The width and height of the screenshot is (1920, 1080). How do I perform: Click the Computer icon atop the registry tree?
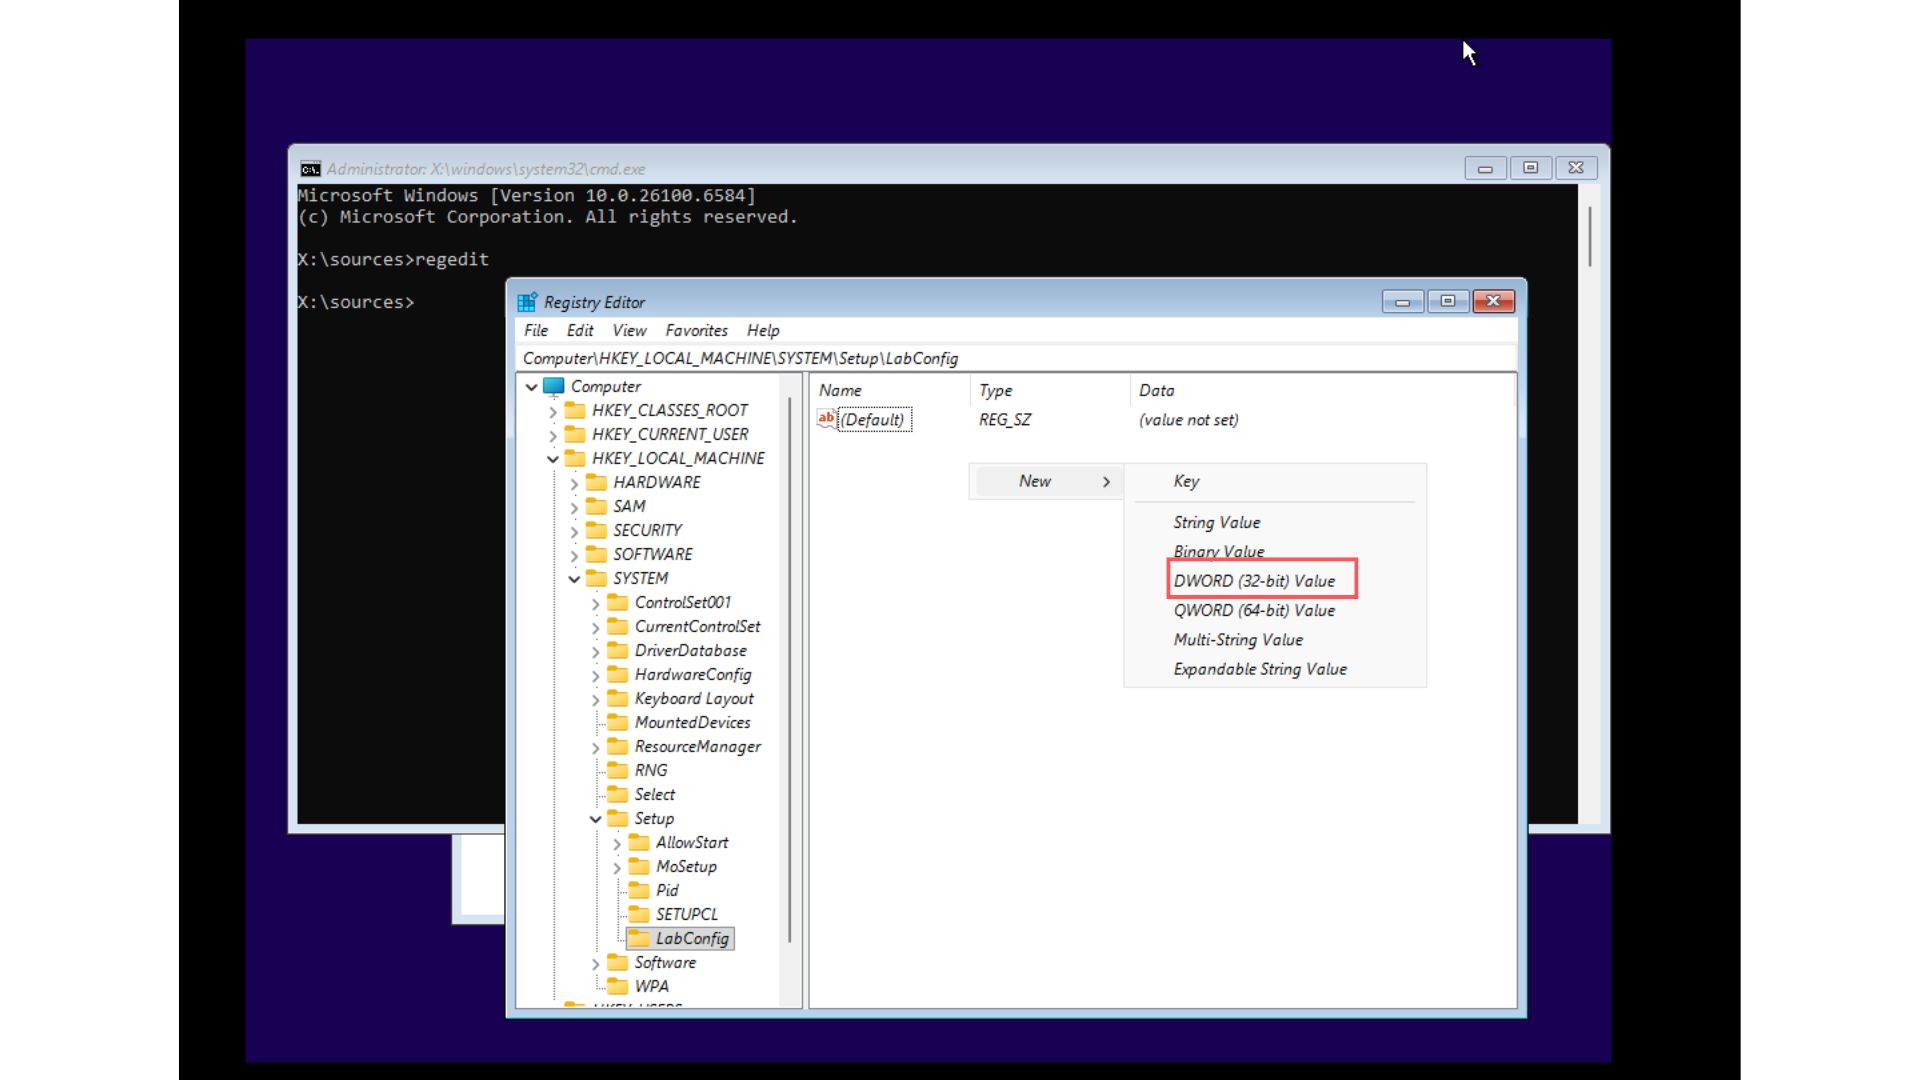pyautogui.click(x=554, y=386)
